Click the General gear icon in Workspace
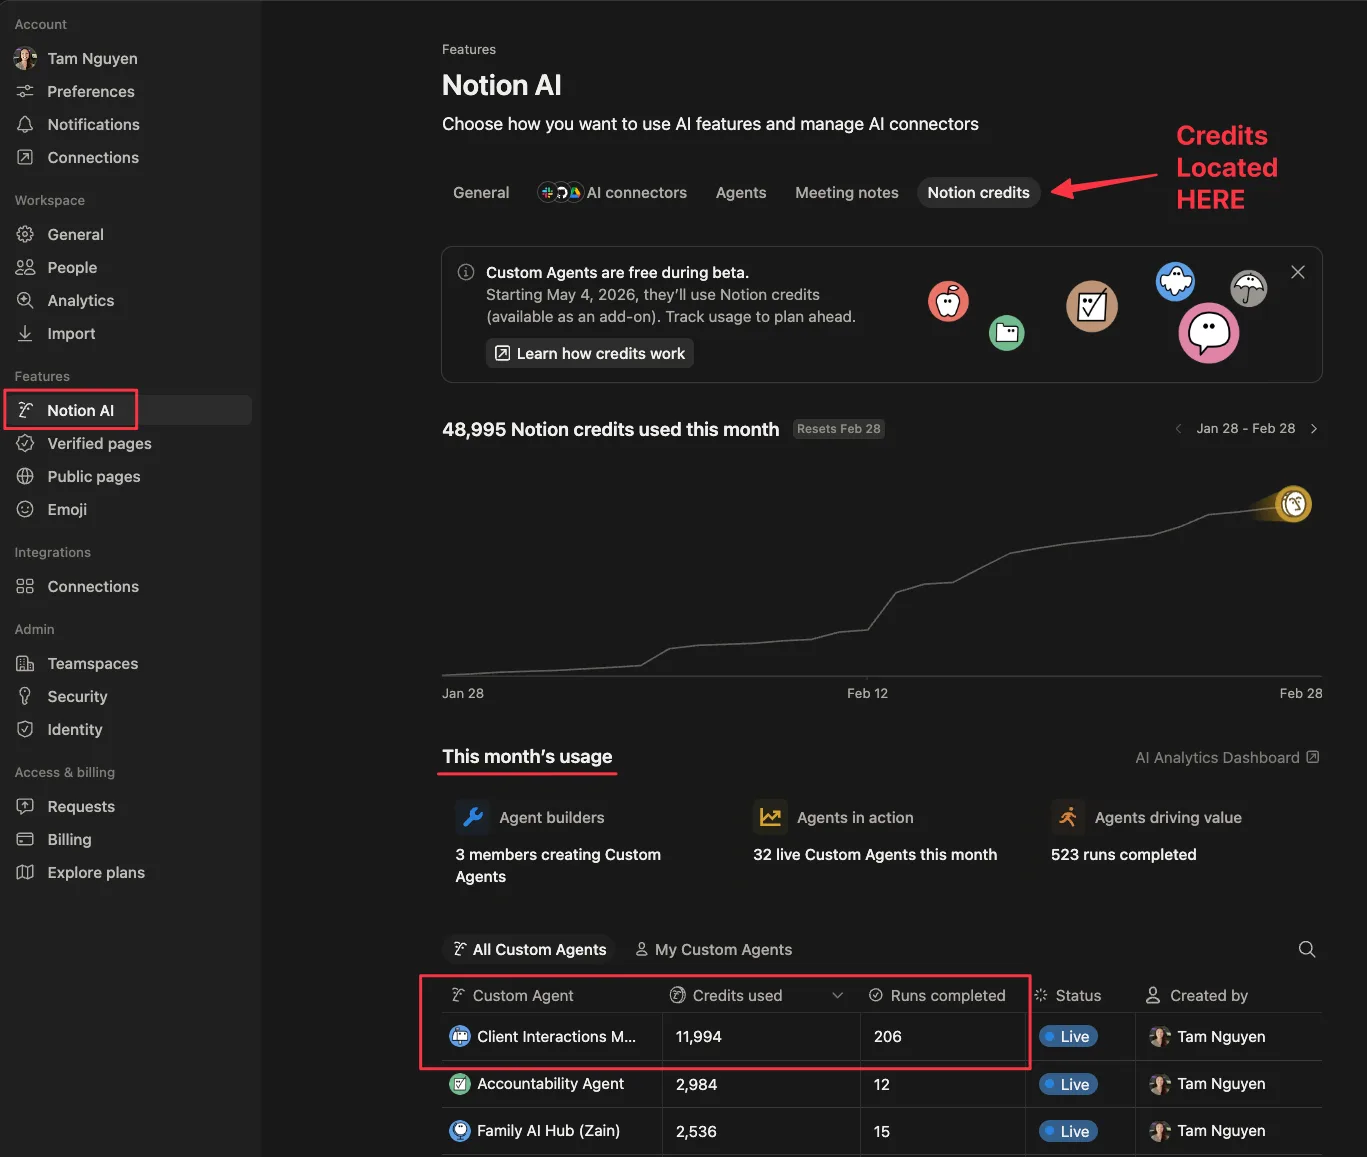This screenshot has height=1157, width=1367. click(25, 234)
